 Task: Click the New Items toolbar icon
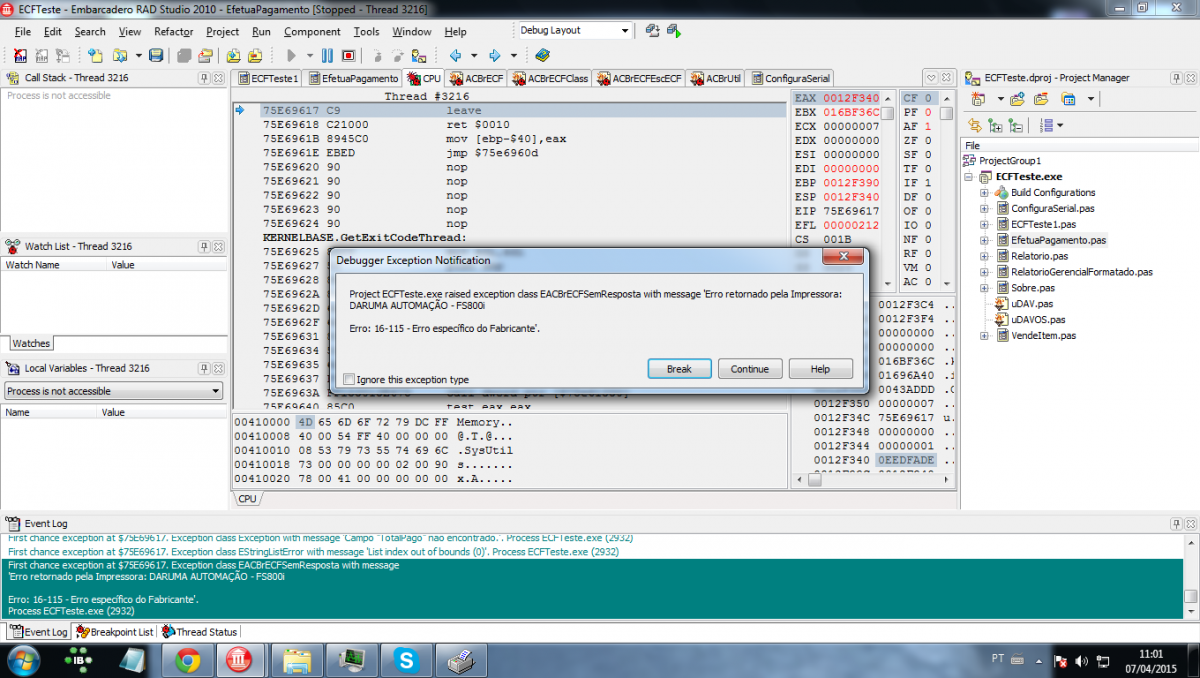pyautogui.click(x=95, y=55)
